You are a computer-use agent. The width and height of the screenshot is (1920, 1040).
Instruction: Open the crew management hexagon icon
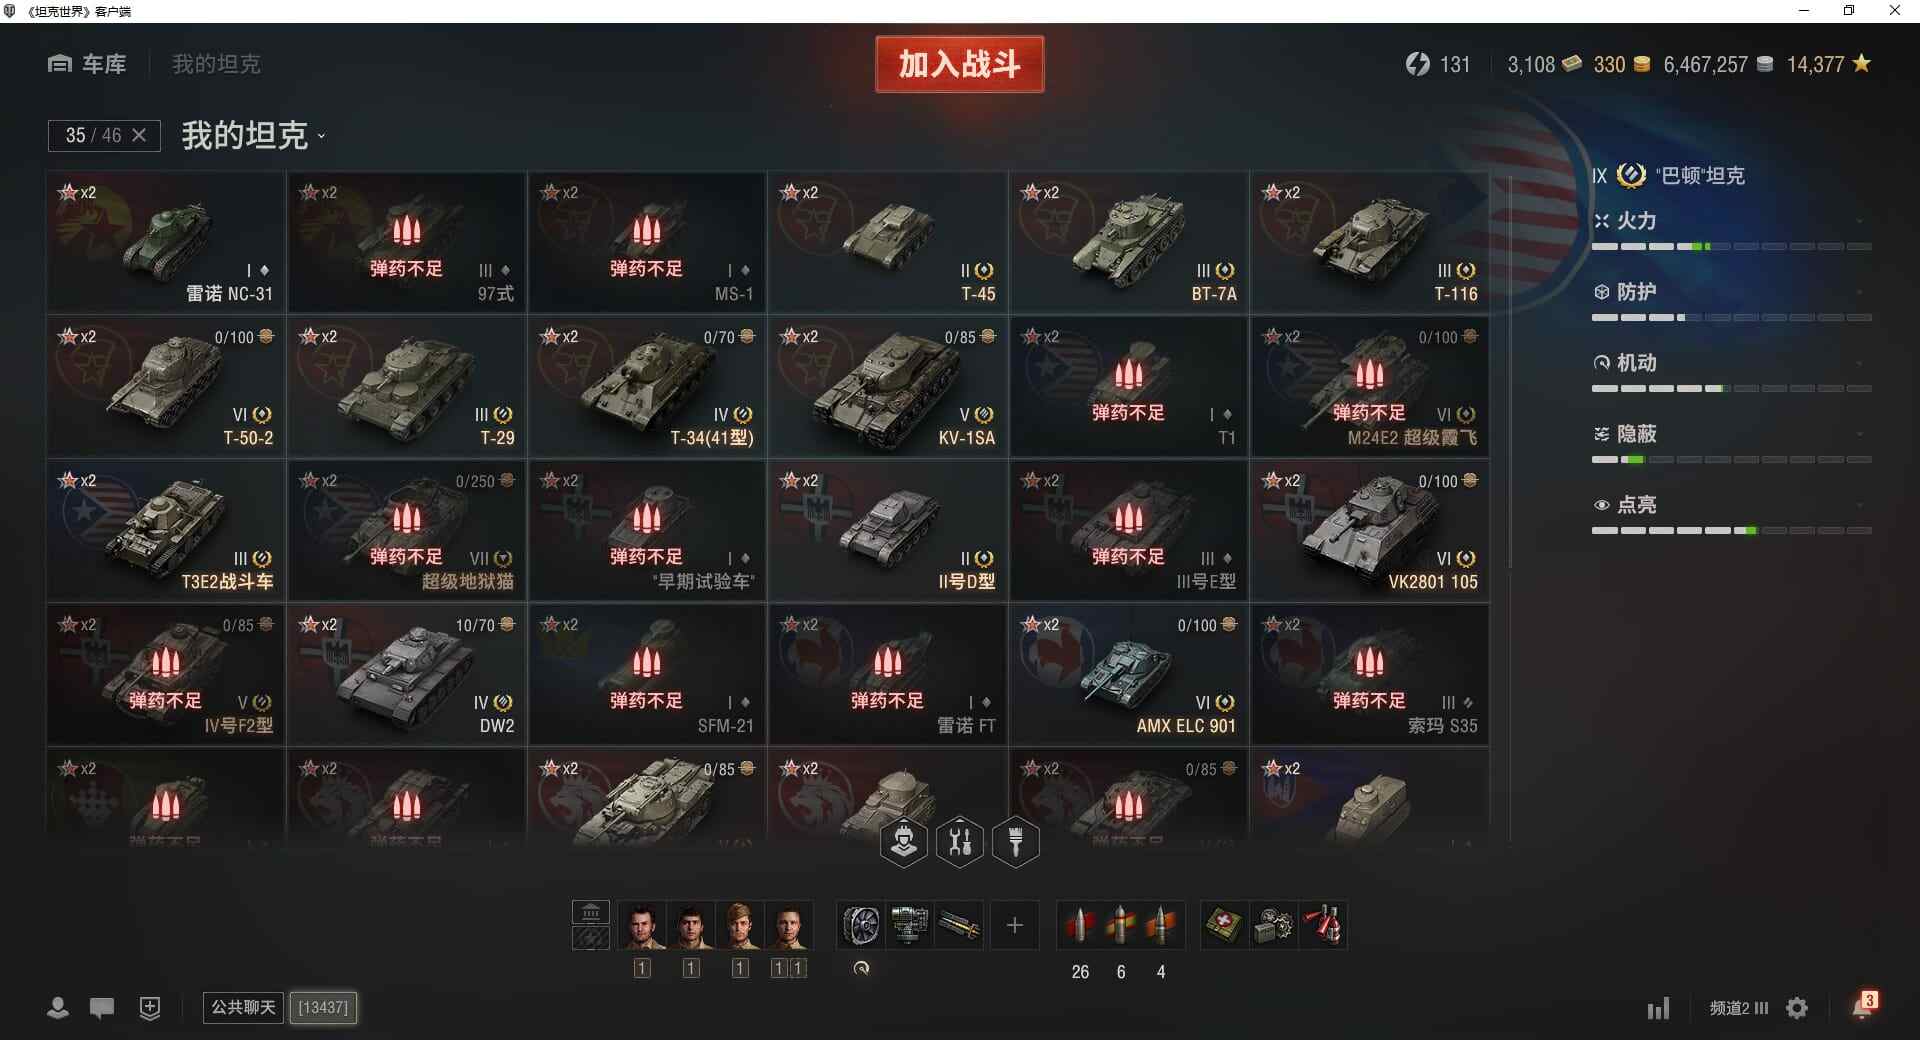click(x=904, y=842)
